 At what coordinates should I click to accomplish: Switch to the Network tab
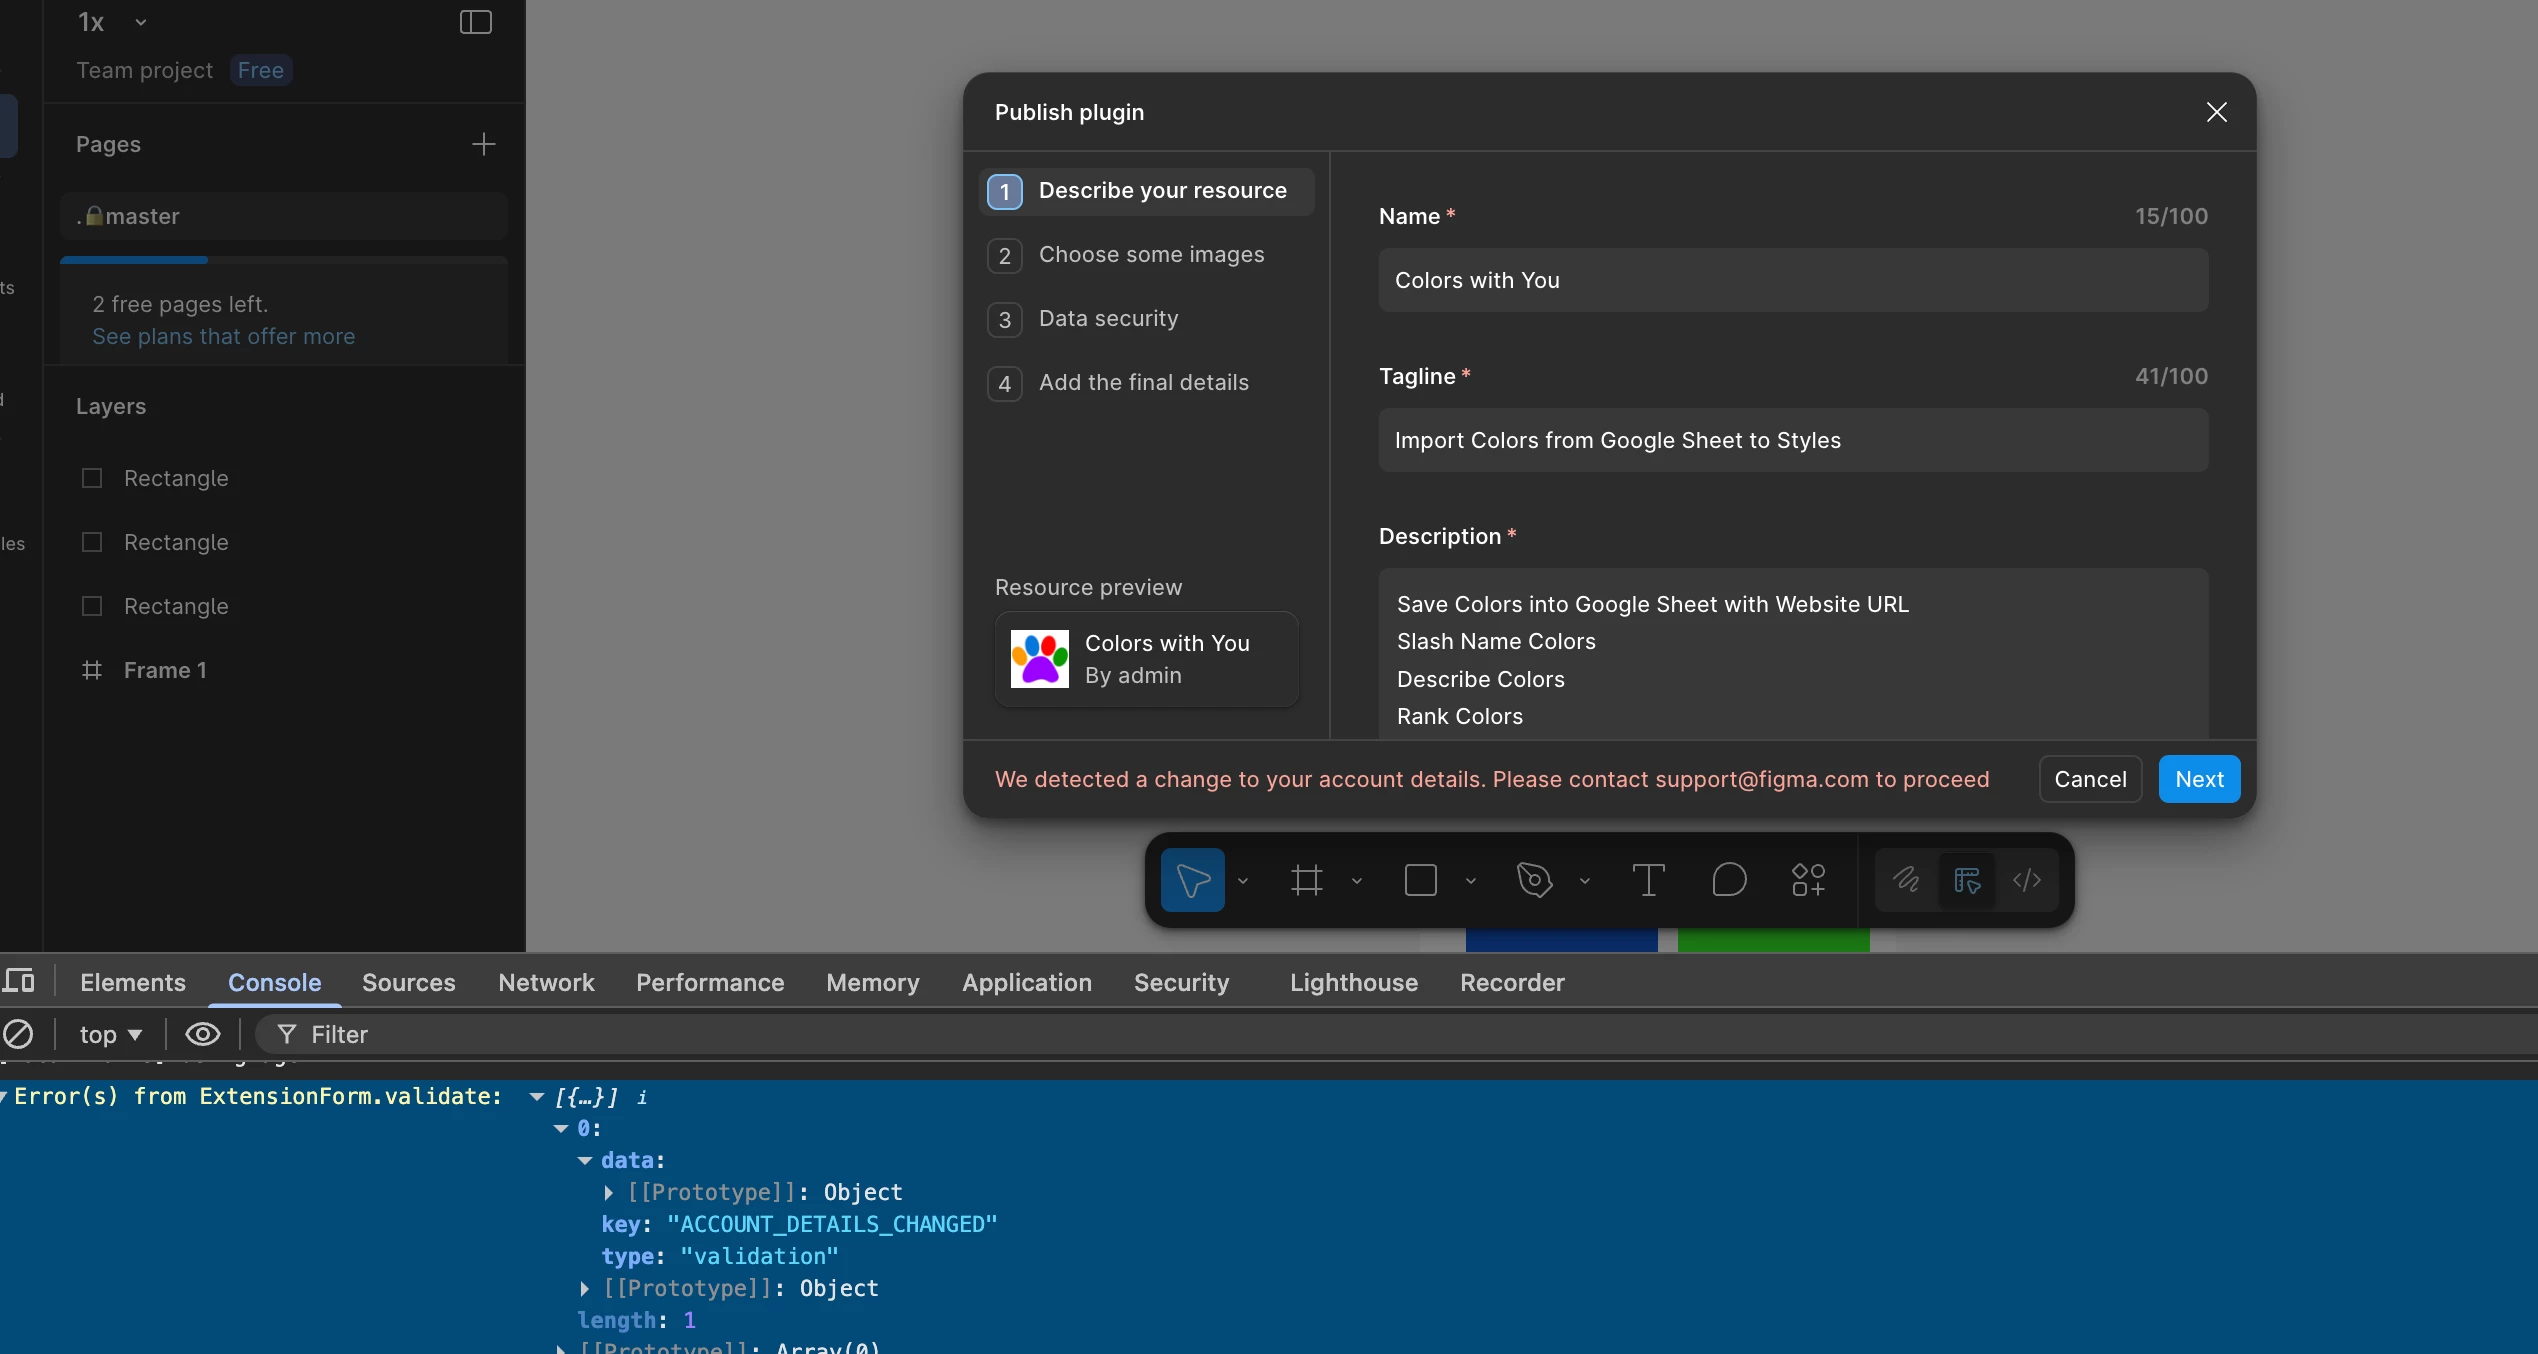pyautogui.click(x=546, y=982)
